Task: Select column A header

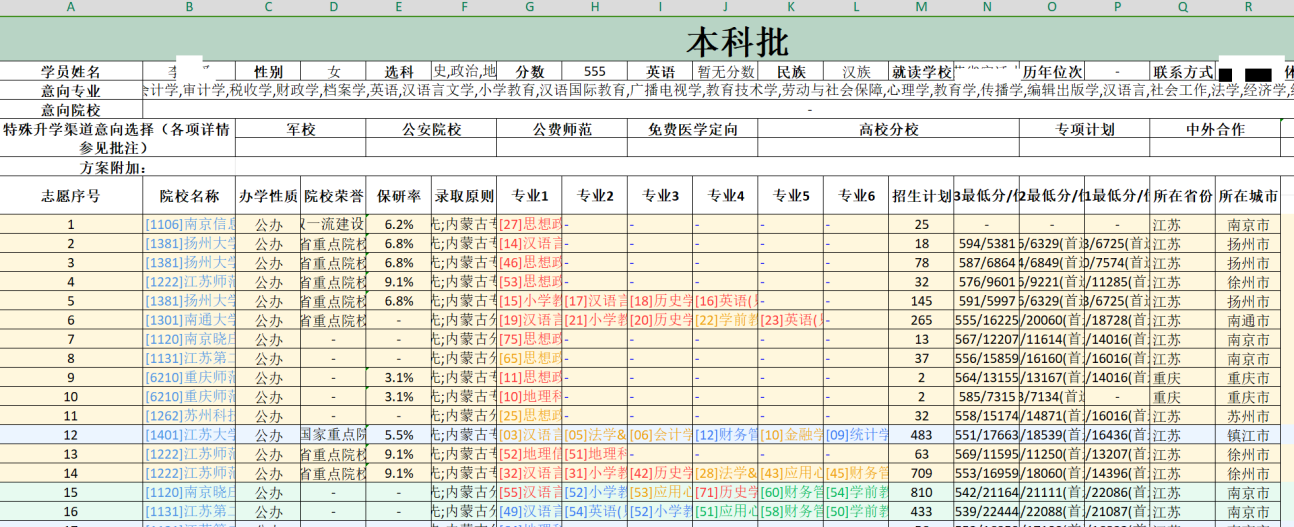Action: 70,7
